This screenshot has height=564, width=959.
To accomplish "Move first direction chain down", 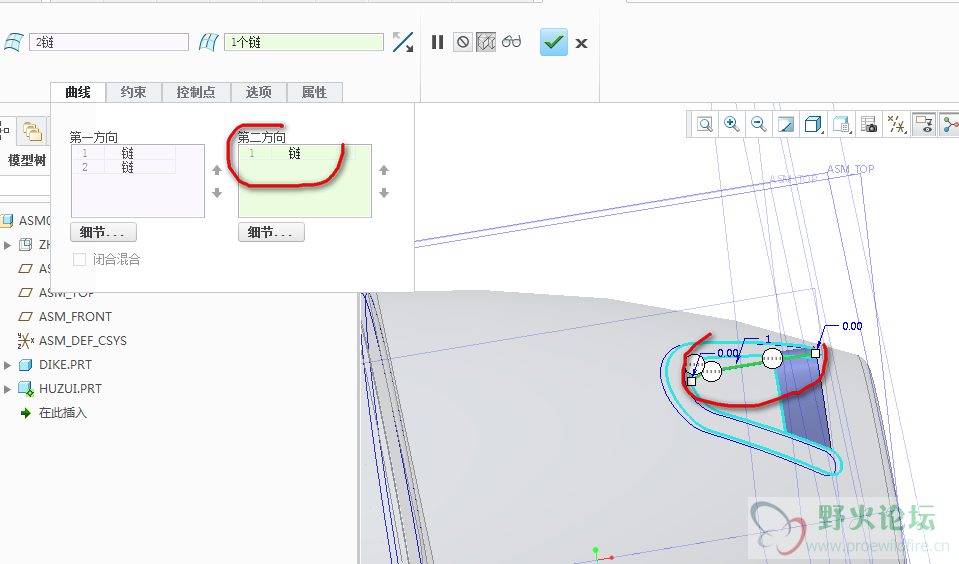I will click(217, 193).
